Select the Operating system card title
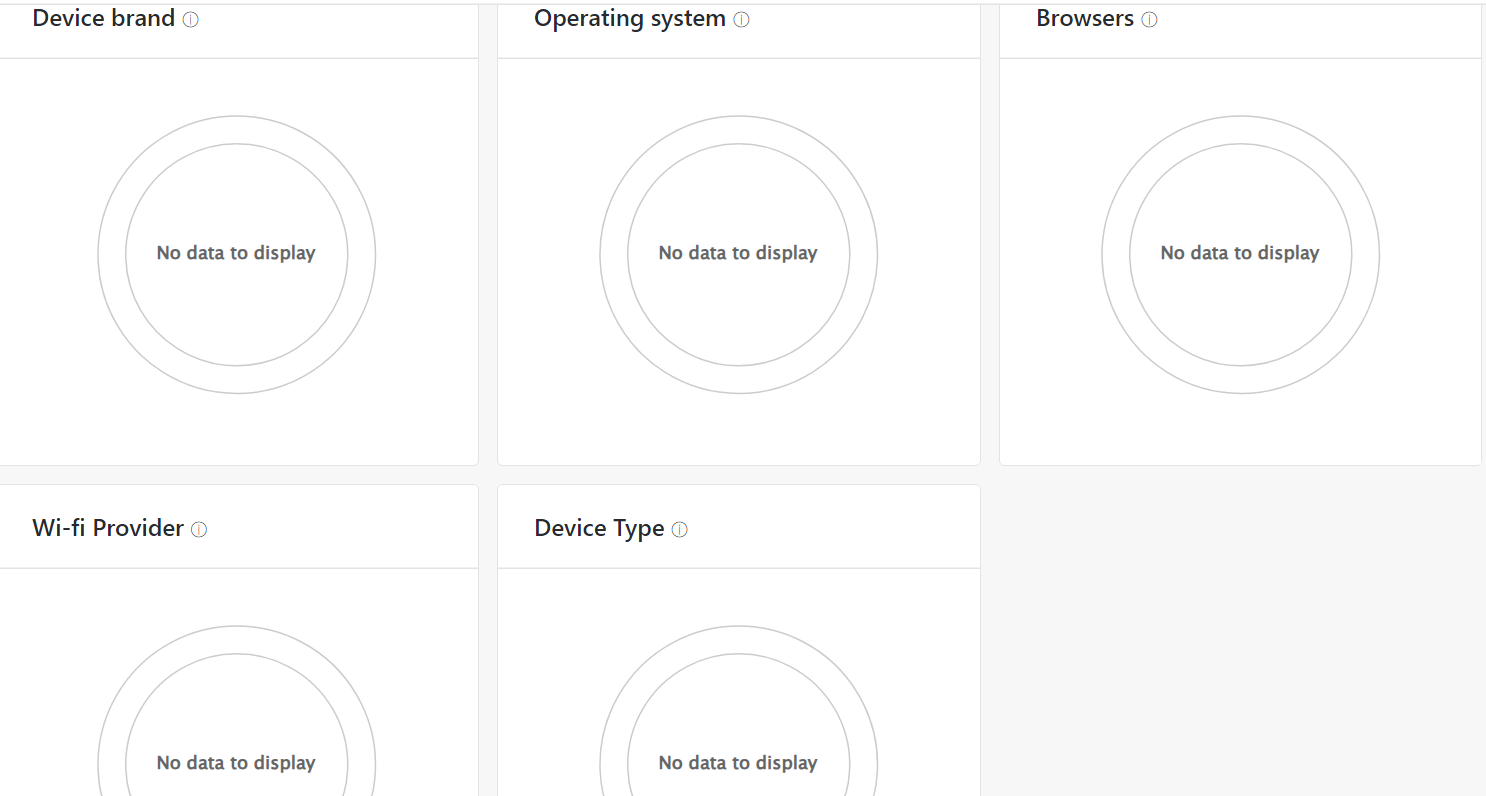1486x796 pixels. coord(630,19)
